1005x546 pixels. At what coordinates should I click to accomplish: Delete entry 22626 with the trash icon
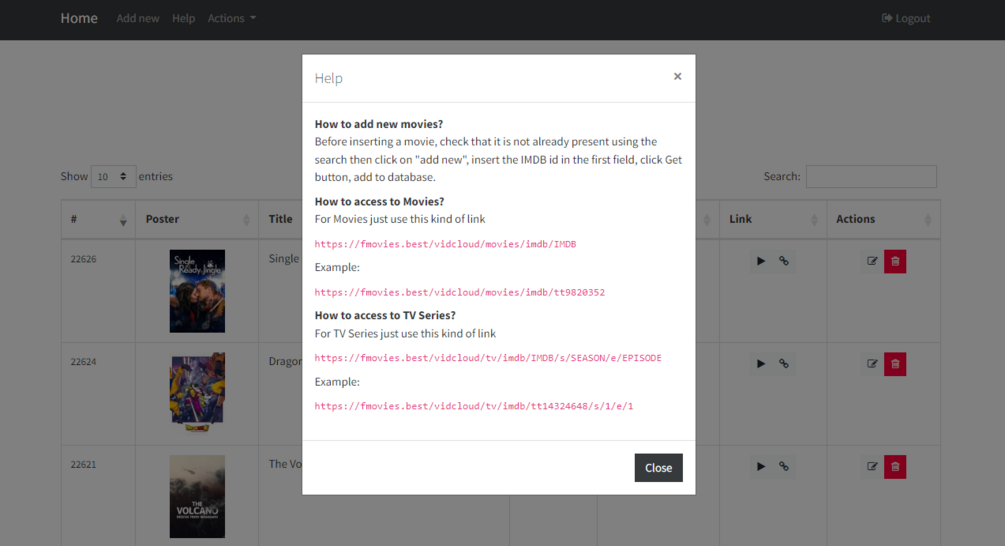coord(895,261)
